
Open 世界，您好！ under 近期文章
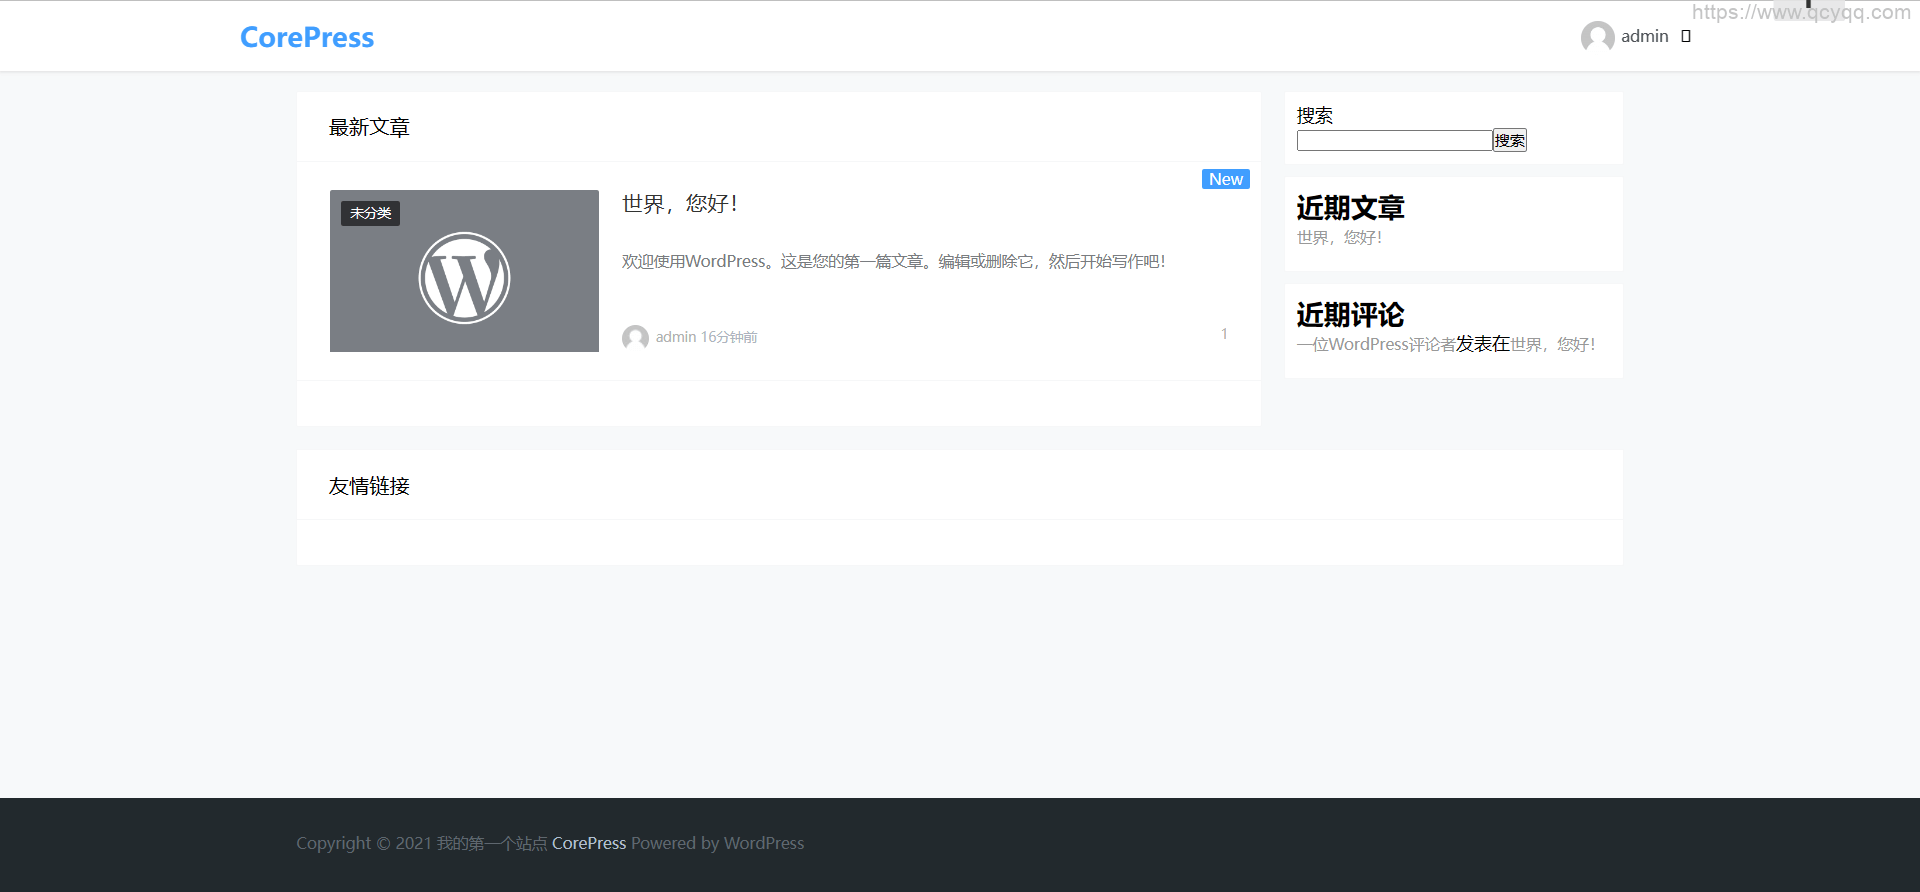click(x=1339, y=238)
